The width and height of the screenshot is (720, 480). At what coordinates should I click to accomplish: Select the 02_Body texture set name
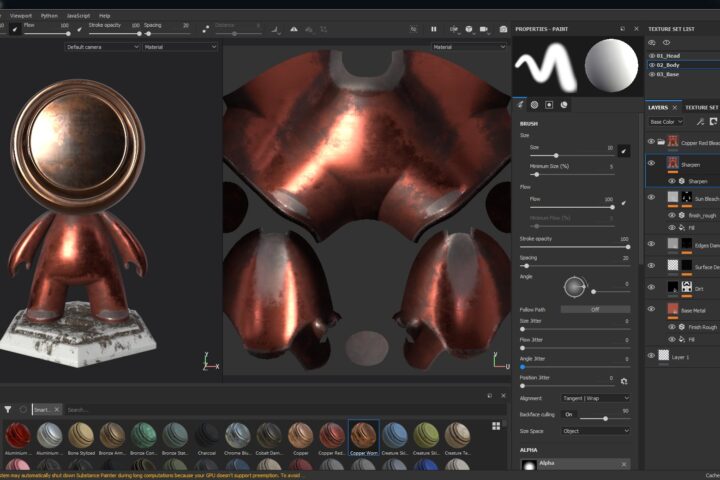pos(668,65)
